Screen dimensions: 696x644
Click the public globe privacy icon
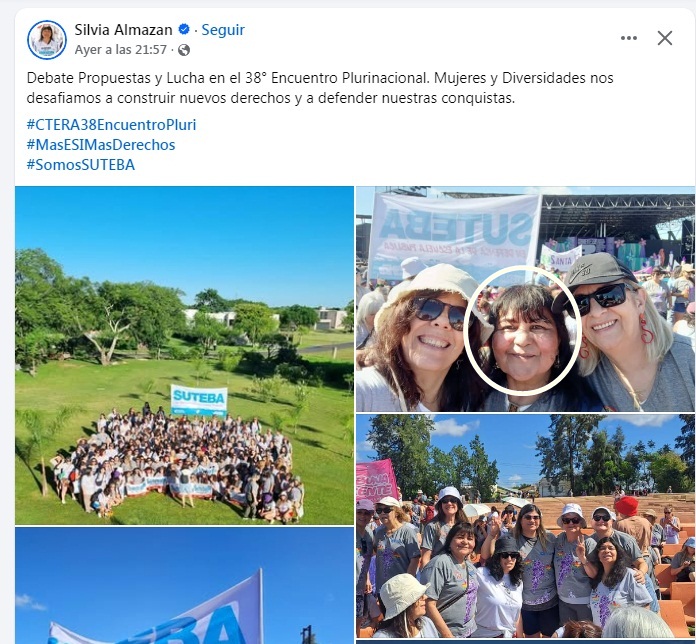coord(184,50)
